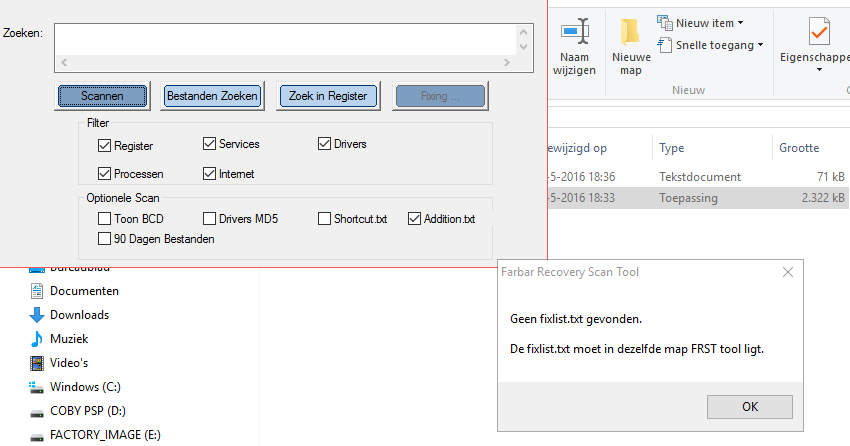This screenshot has width=850, height=446.
Task: Expand the Eigenschappen dropdown arrow
Action: [x=819, y=70]
